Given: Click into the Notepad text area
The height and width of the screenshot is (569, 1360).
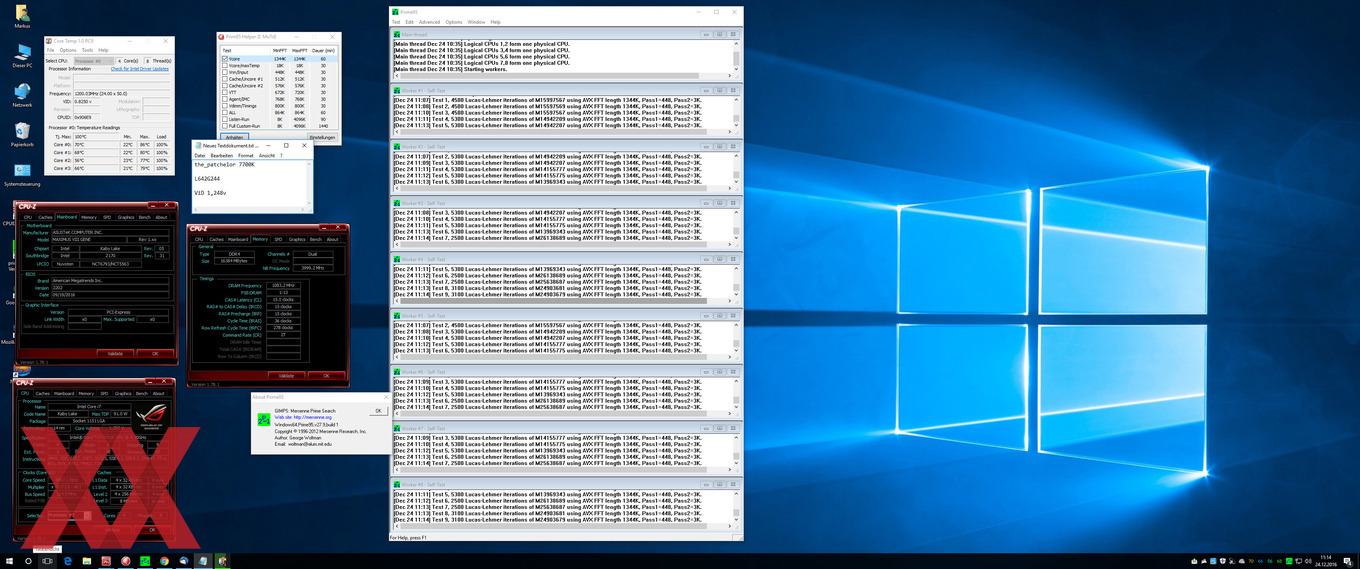Looking at the screenshot, I should pos(251,185).
